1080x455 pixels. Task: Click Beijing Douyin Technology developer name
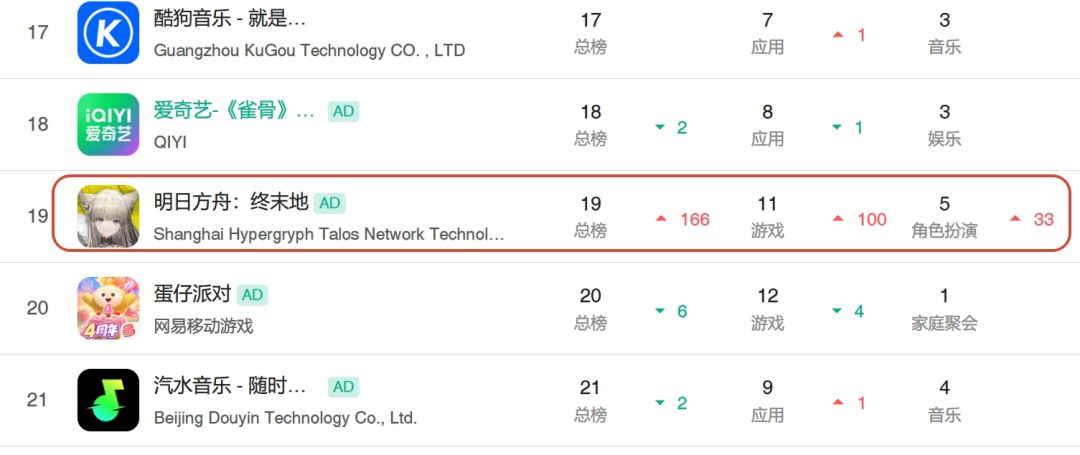click(285, 418)
